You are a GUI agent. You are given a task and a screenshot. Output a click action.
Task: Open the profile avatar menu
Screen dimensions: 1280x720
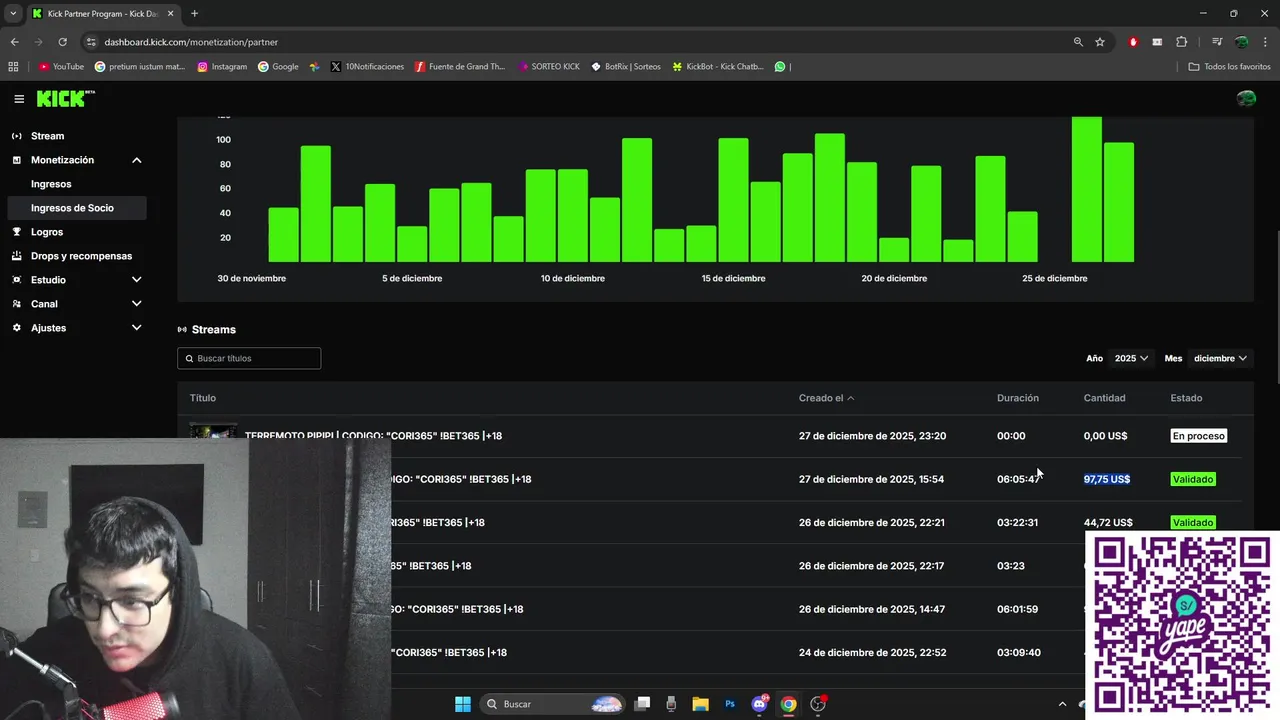point(1246,99)
